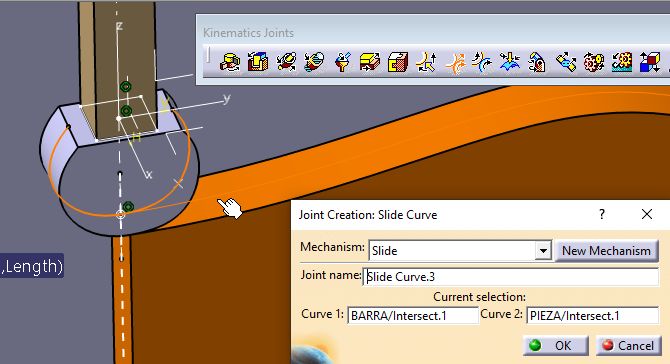
Task: Select the Prismatic Joint tool
Action: pyautogui.click(x=258, y=62)
